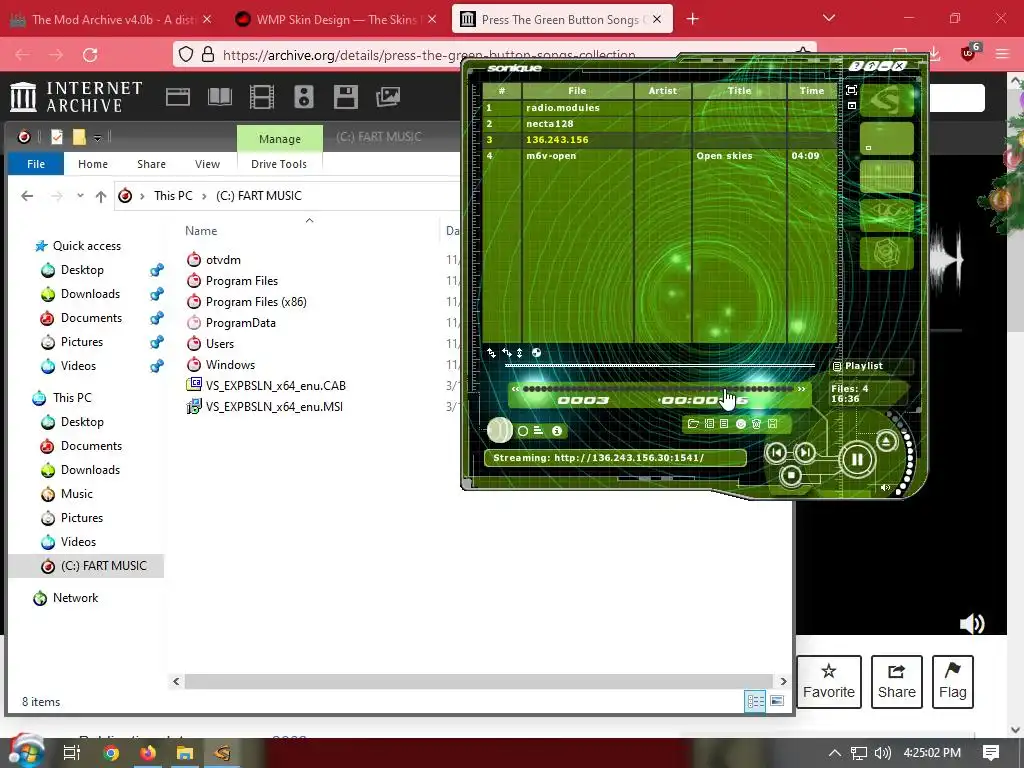Click Explorer horizontal scrollbar right arrow

783,681
